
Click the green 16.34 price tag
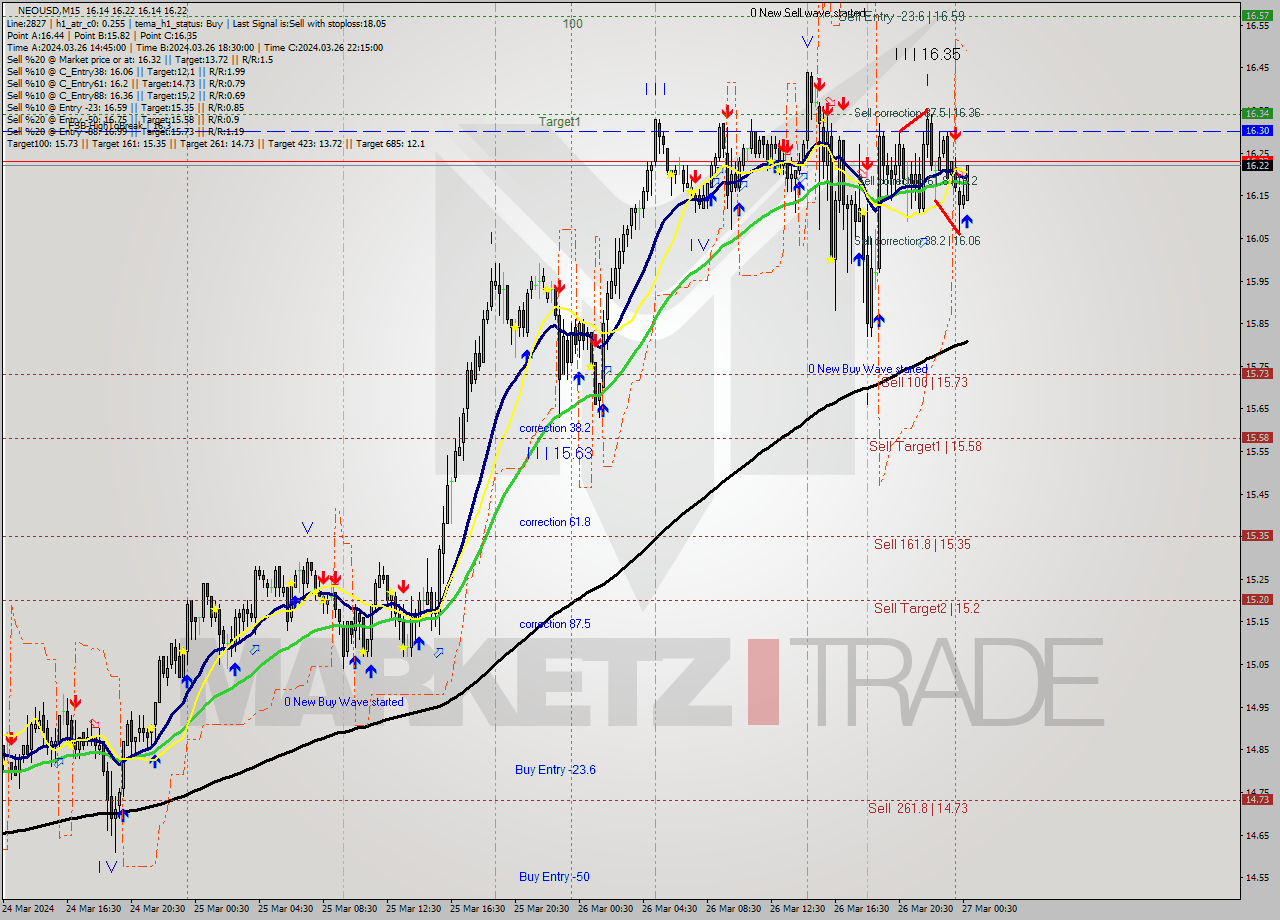click(1256, 113)
